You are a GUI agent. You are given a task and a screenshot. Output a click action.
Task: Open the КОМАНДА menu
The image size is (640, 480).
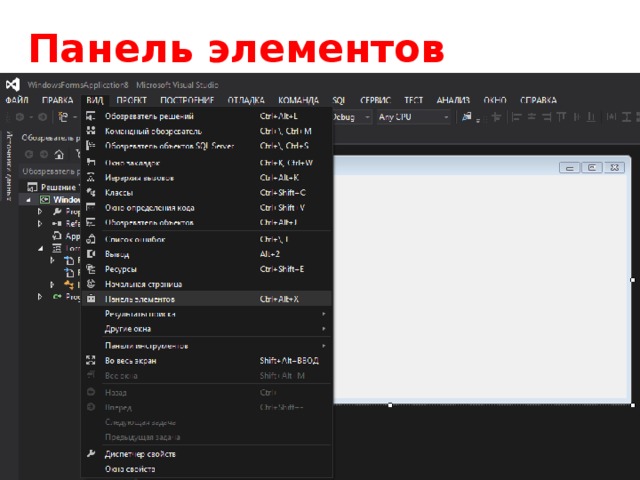(x=298, y=100)
